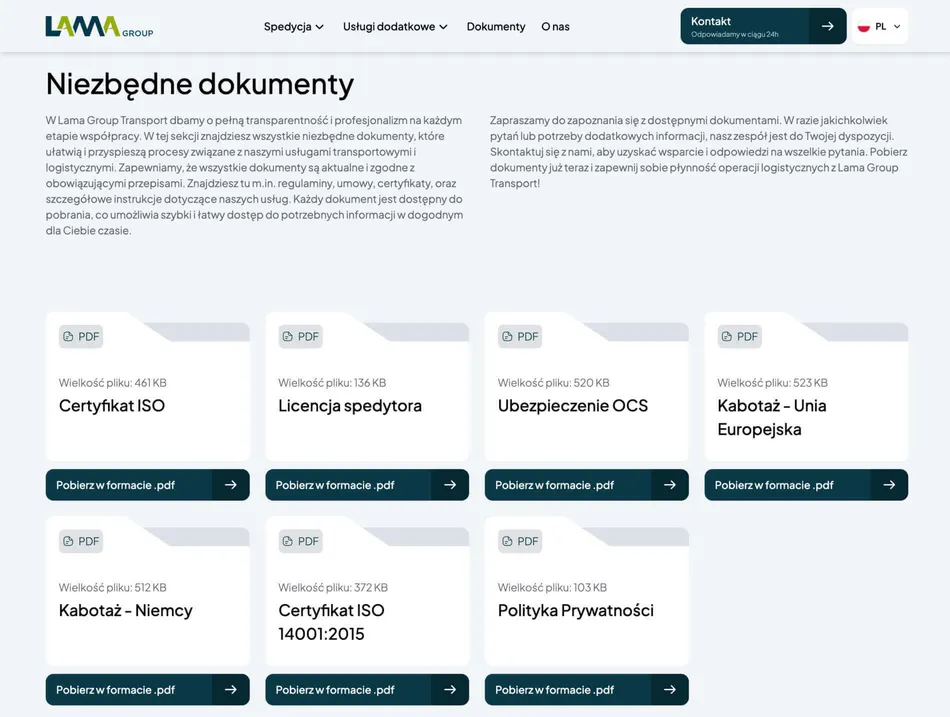Screen dimensions: 950x717
Task: Click the PDF badge on Certyfikat ISO card
Action: pyautogui.click(x=81, y=337)
